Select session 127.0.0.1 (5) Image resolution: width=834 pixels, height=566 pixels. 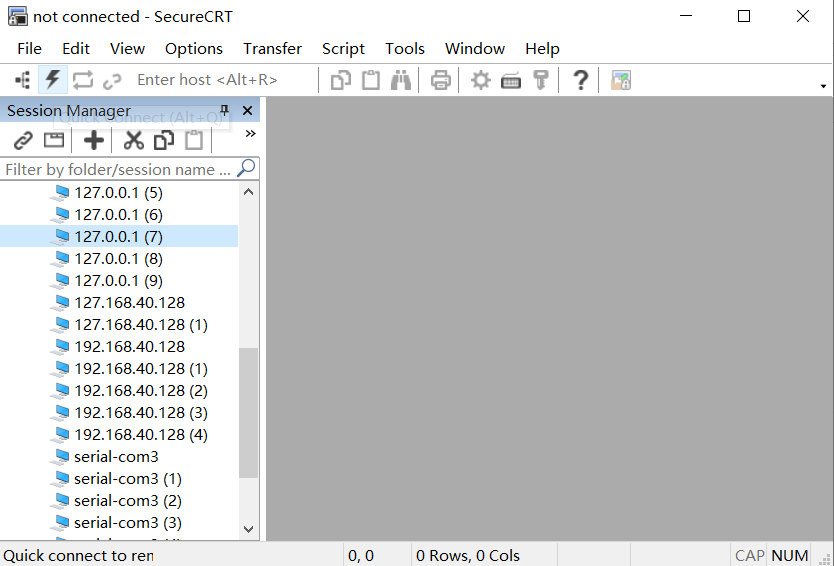pyautogui.click(x=119, y=193)
